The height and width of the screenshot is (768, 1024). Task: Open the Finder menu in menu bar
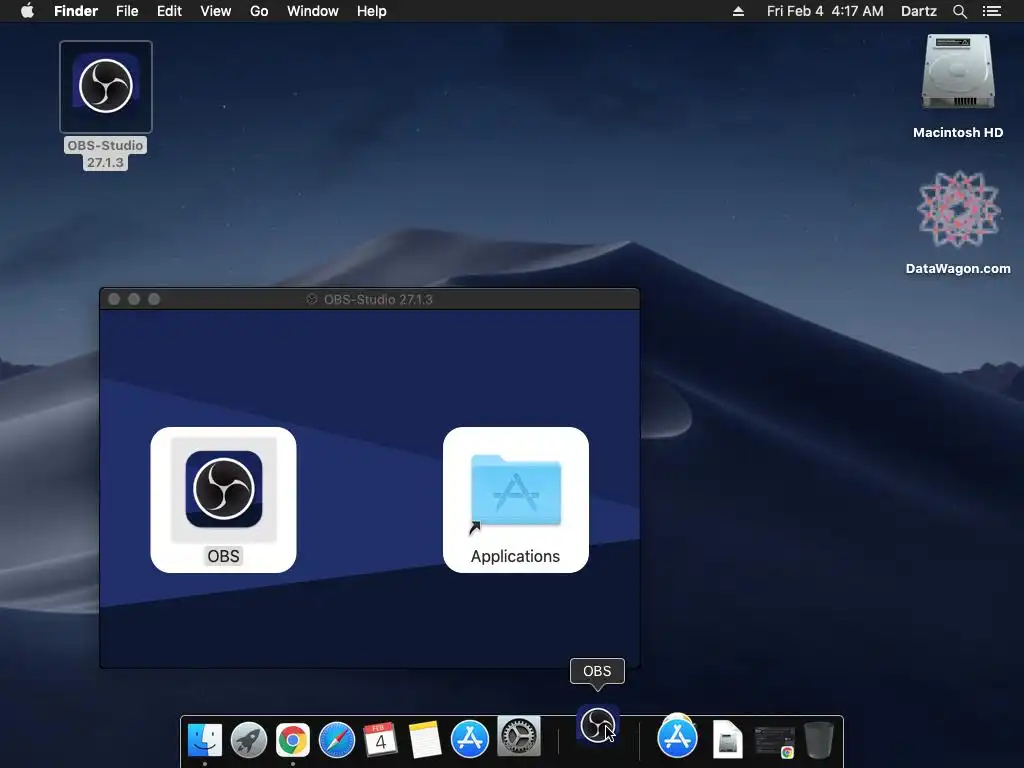tap(76, 11)
